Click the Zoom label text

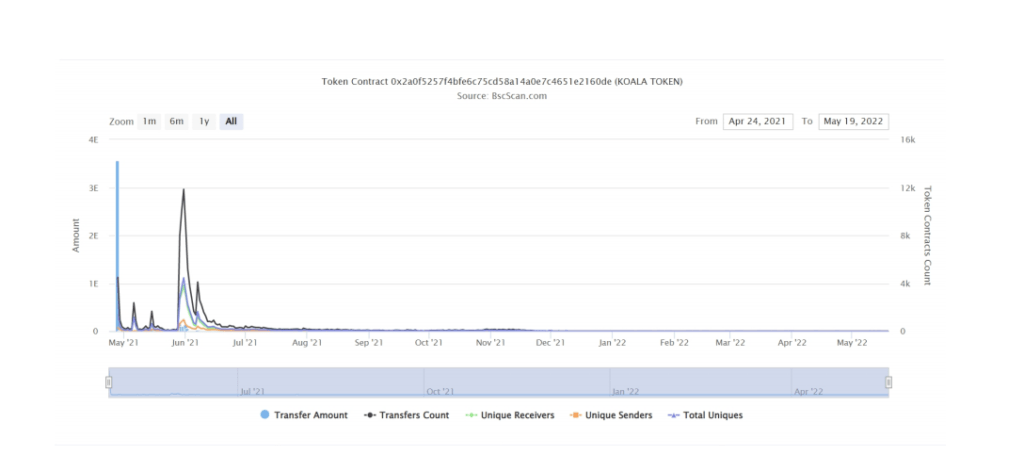(121, 122)
